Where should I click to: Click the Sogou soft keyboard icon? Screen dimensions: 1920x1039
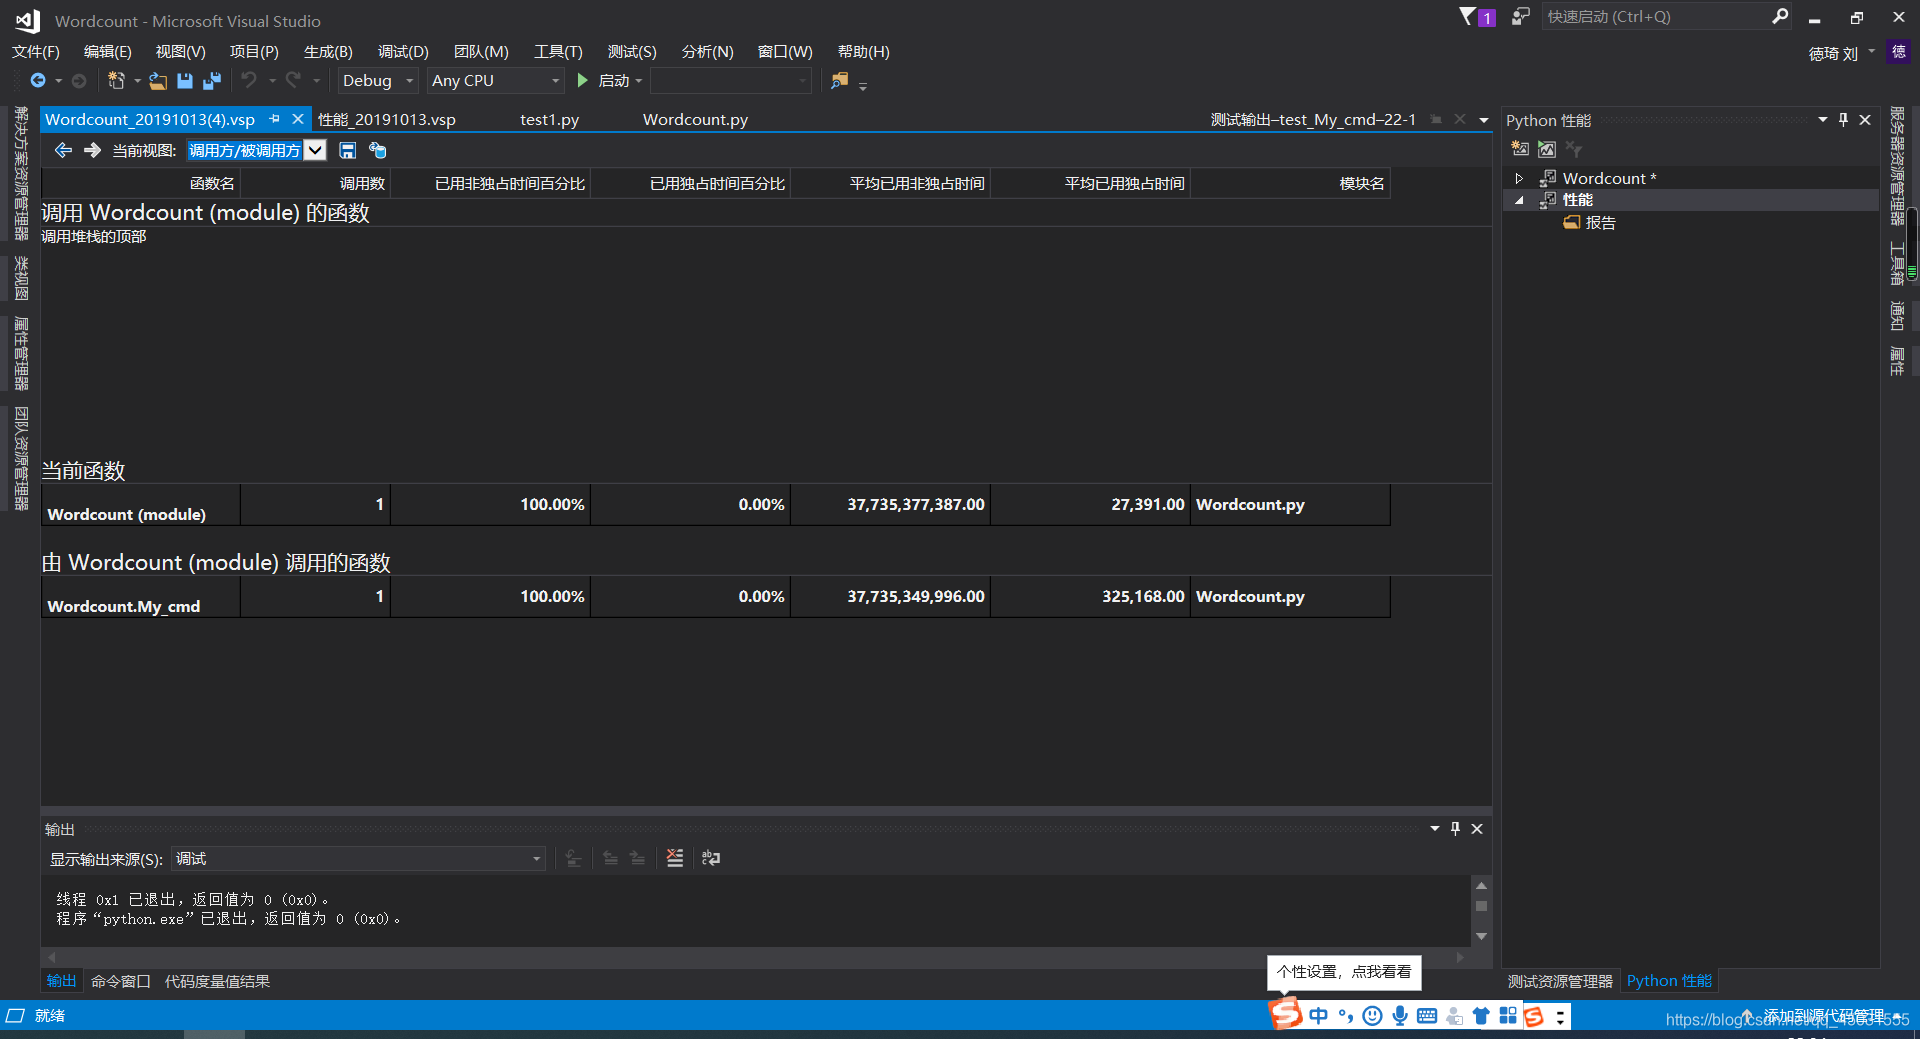click(1427, 1016)
